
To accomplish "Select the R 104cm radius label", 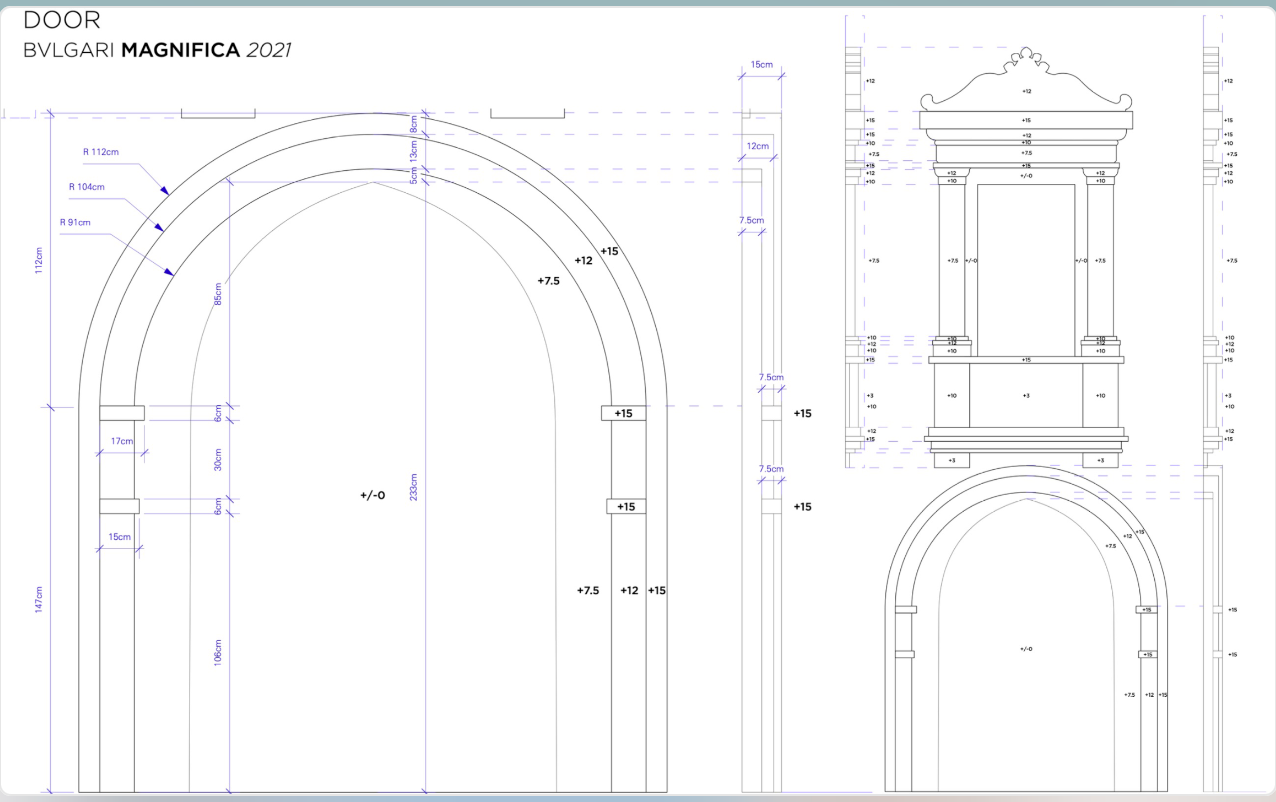I will point(86,187).
